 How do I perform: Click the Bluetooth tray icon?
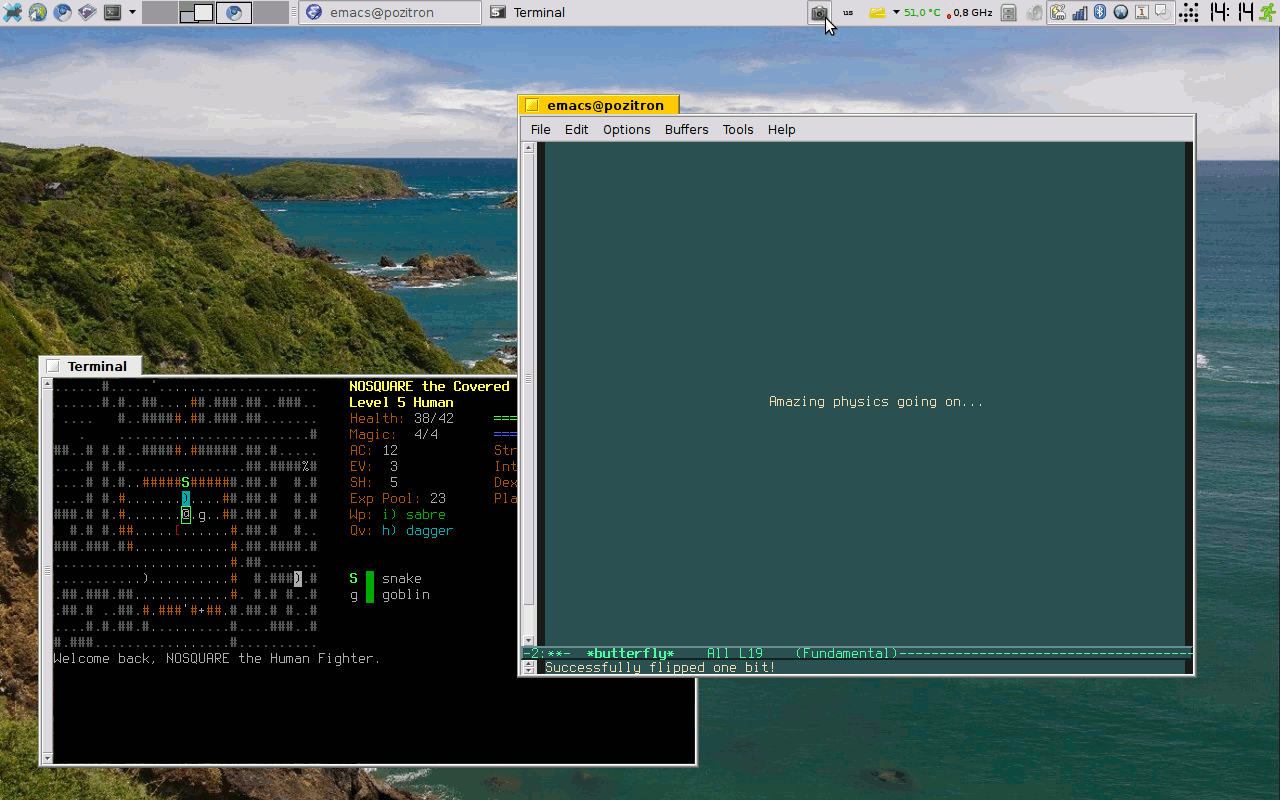(x=1100, y=13)
